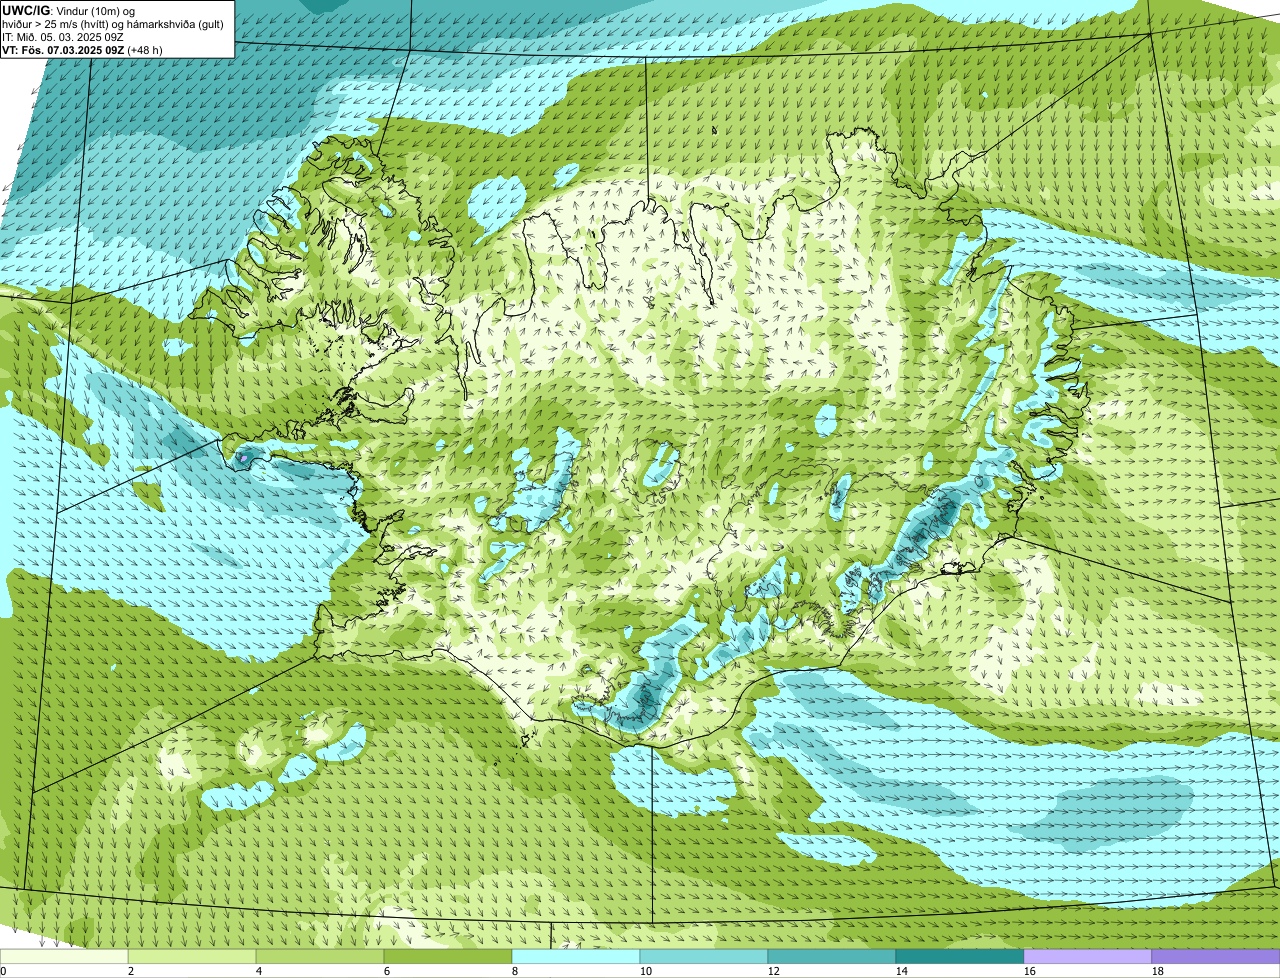Viewport: 1280px width, 978px height.
Task: Click the 10–12 m/s turquoise legend swatch
Action: (704, 956)
